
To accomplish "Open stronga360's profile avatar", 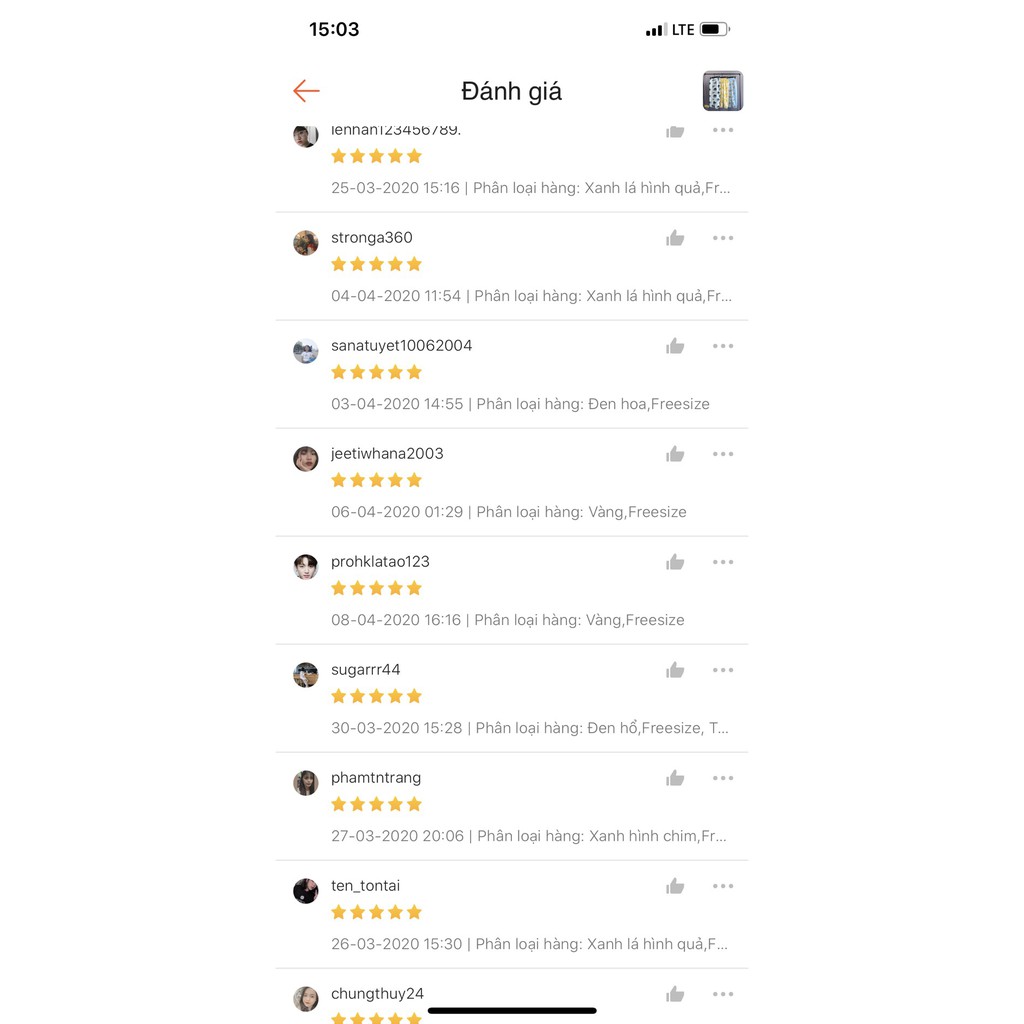I will click(306, 243).
